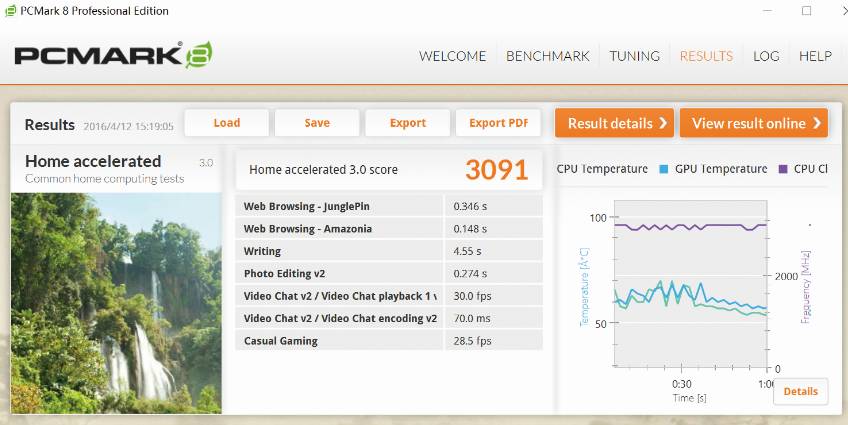Screen dimensions: 848x425
Task: Select the RESULTS tab
Action: [706, 56]
